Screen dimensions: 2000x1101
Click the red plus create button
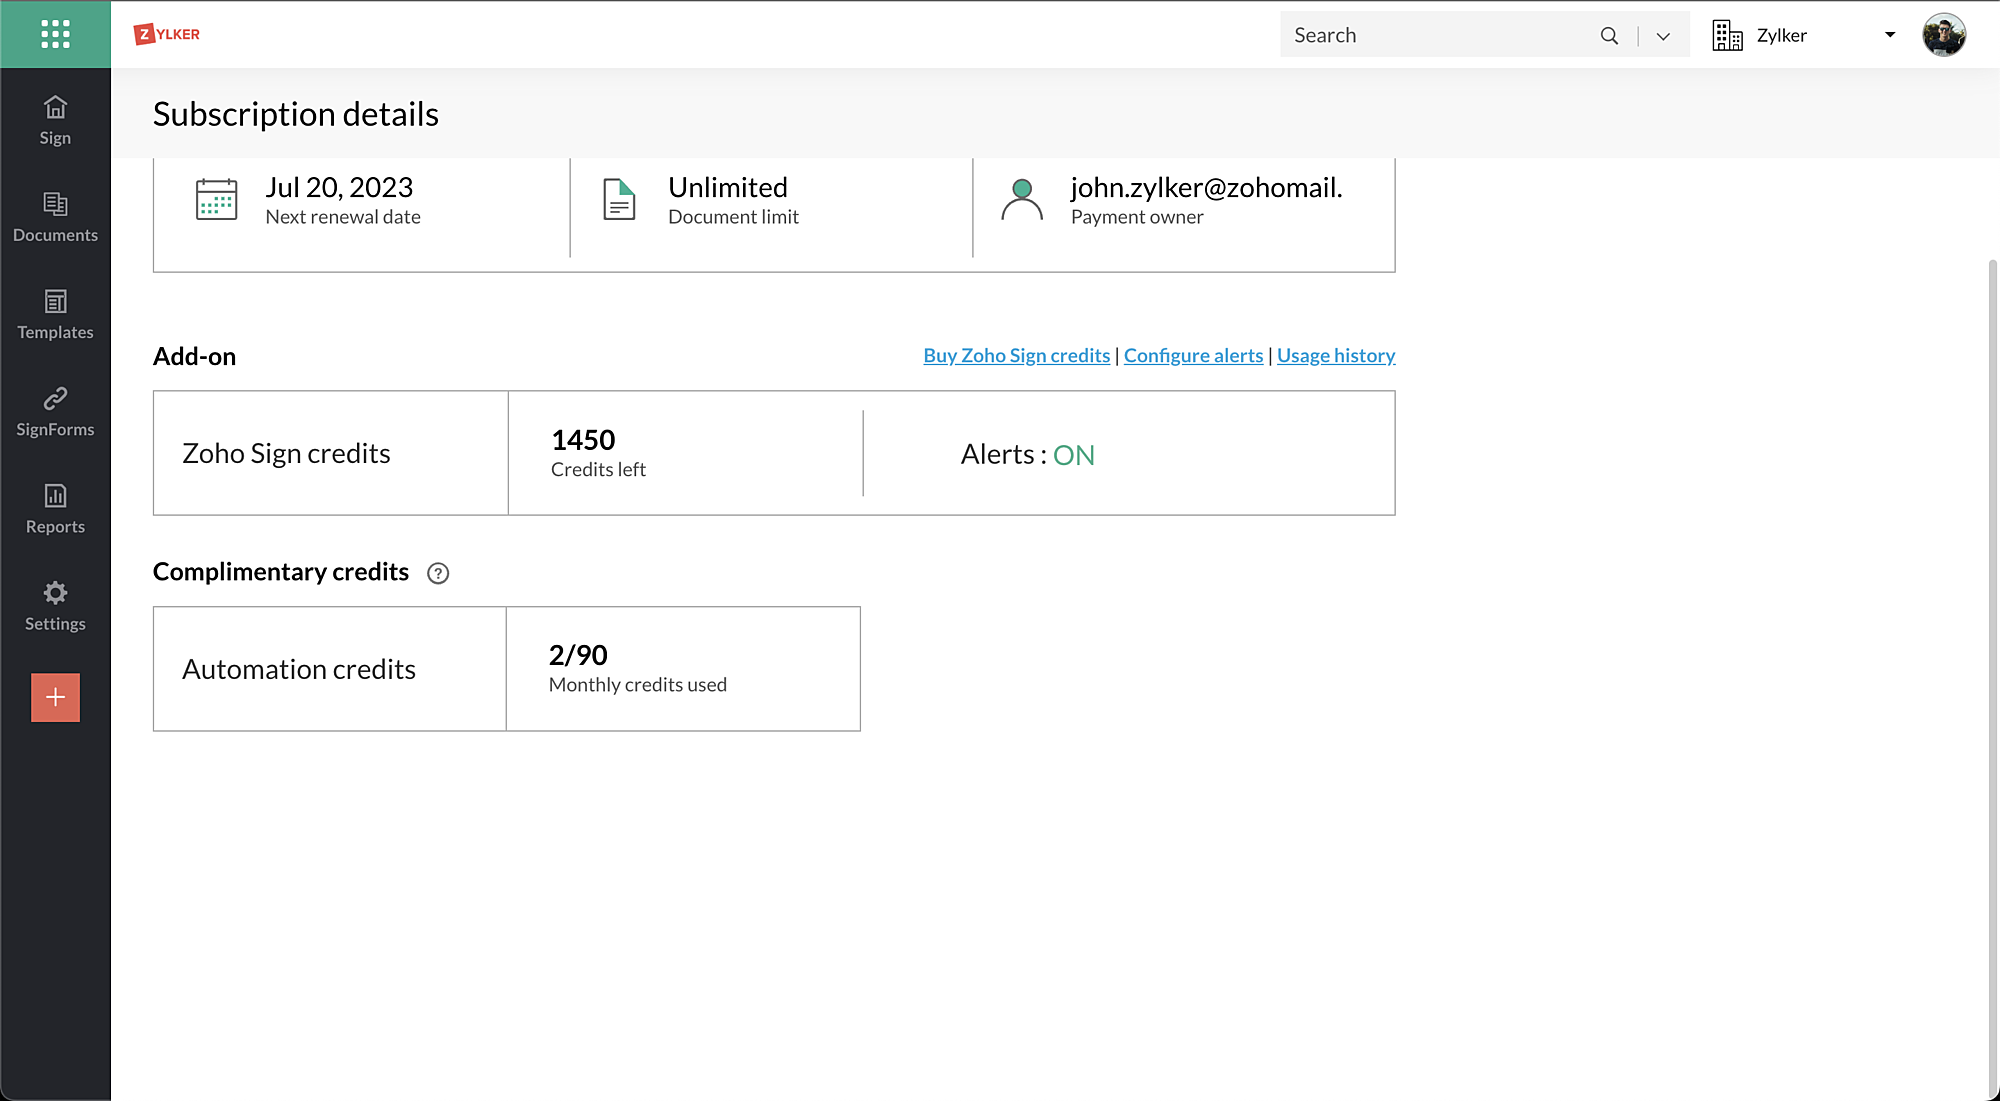pos(55,697)
